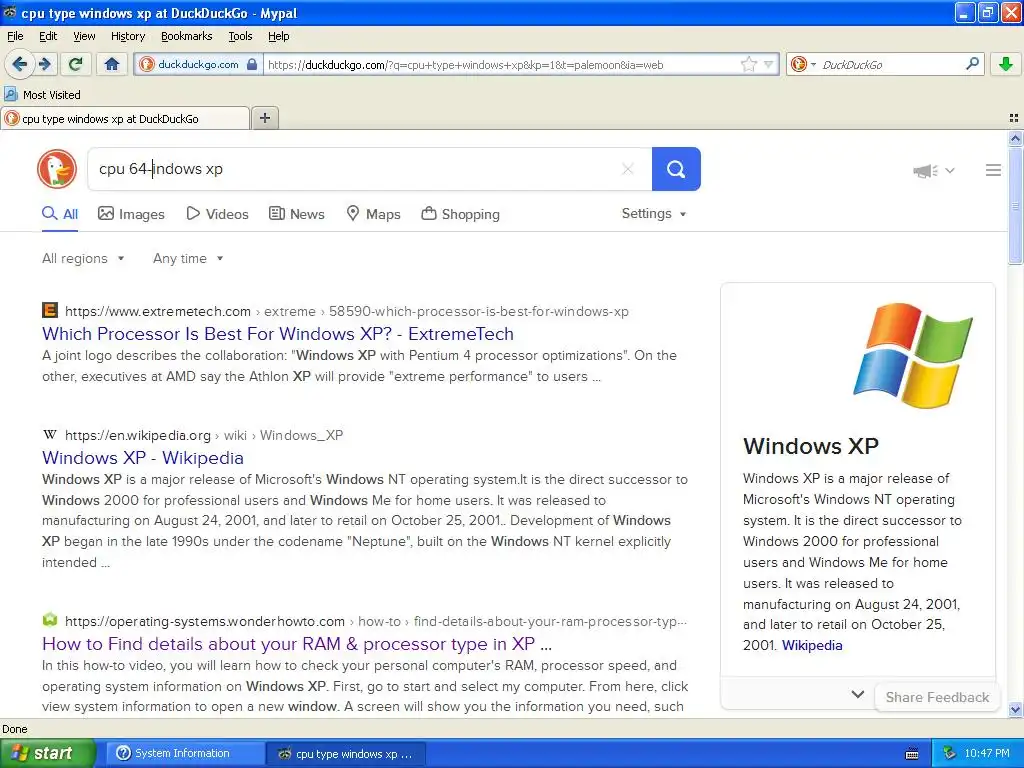The width and height of the screenshot is (1024, 768).
Task: Switch to the Videos results tab
Action: click(x=217, y=214)
